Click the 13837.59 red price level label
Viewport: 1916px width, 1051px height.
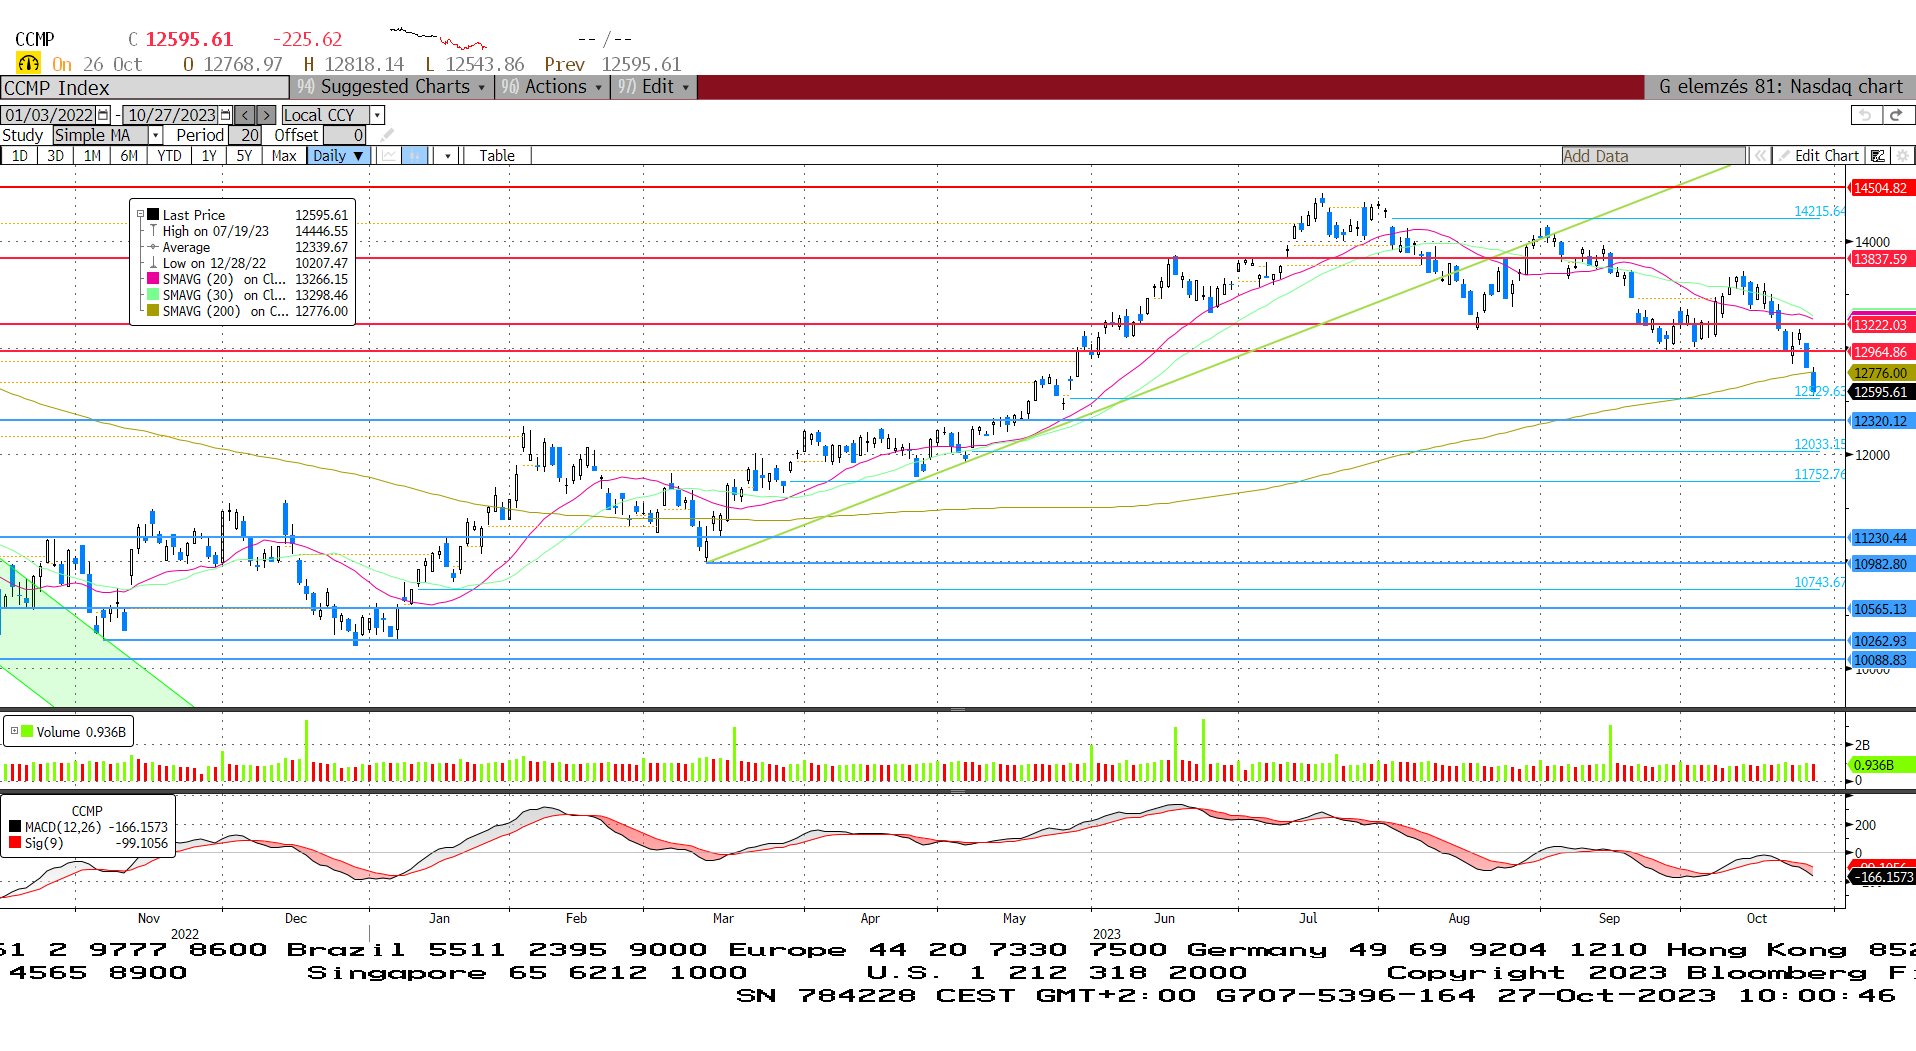pyautogui.click(x=1880, y=259)
